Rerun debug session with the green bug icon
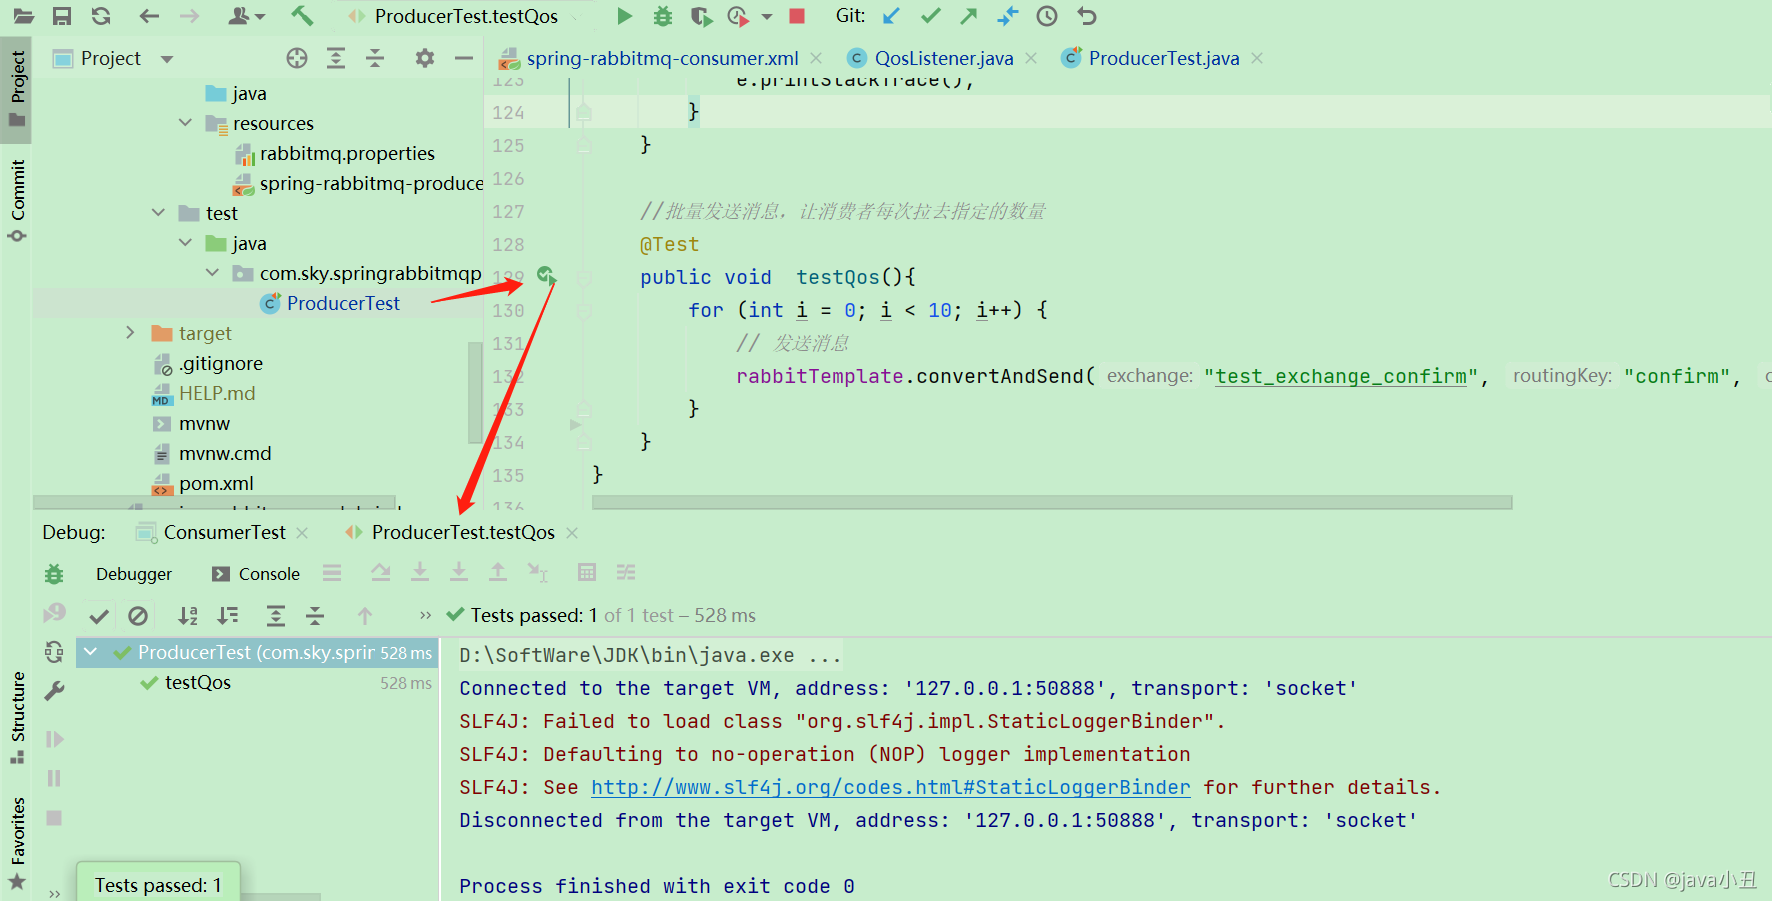The height and width of the screenshot is (901, 1772). point(54,574)
